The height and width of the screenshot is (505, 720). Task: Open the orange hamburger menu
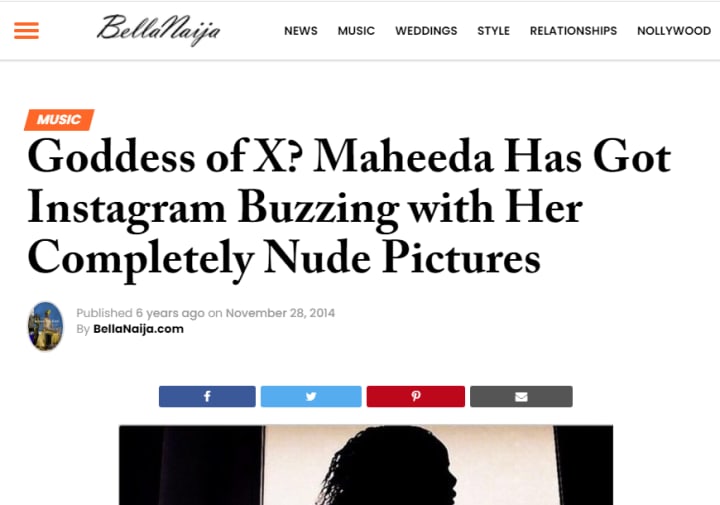26,31
